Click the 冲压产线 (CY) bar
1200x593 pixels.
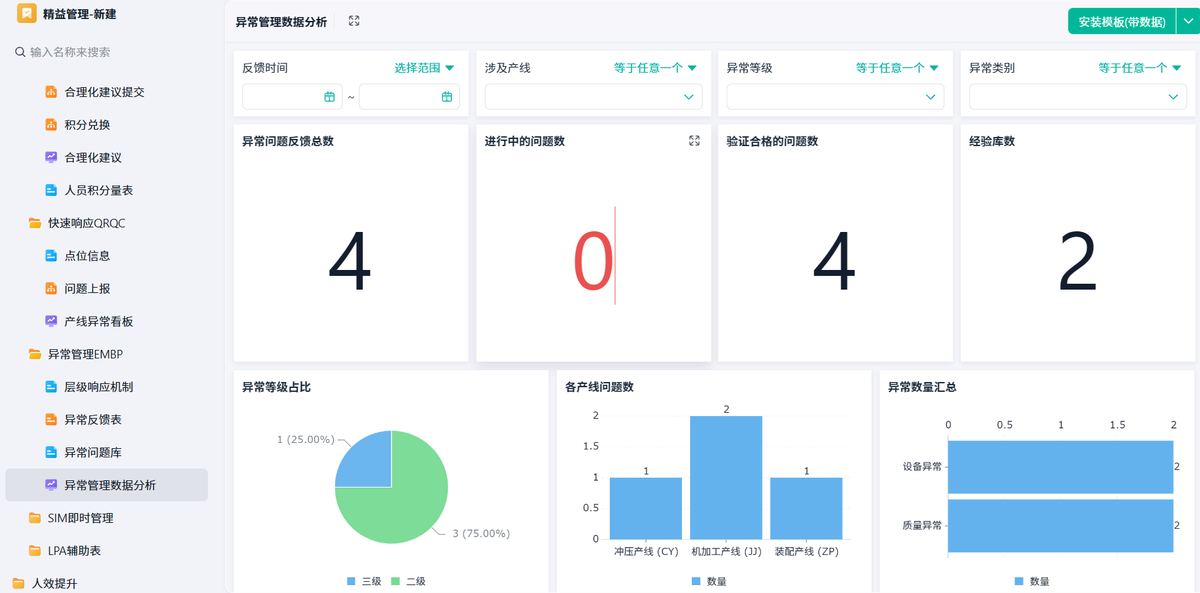click(646, 508)
